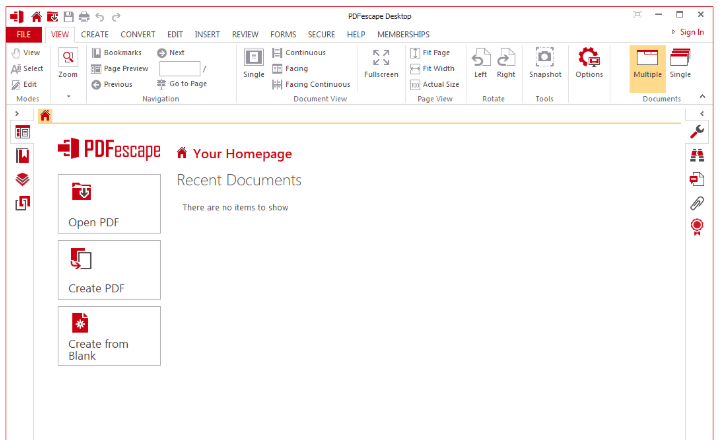
Task: Set Single page document view
Action: 254,63
